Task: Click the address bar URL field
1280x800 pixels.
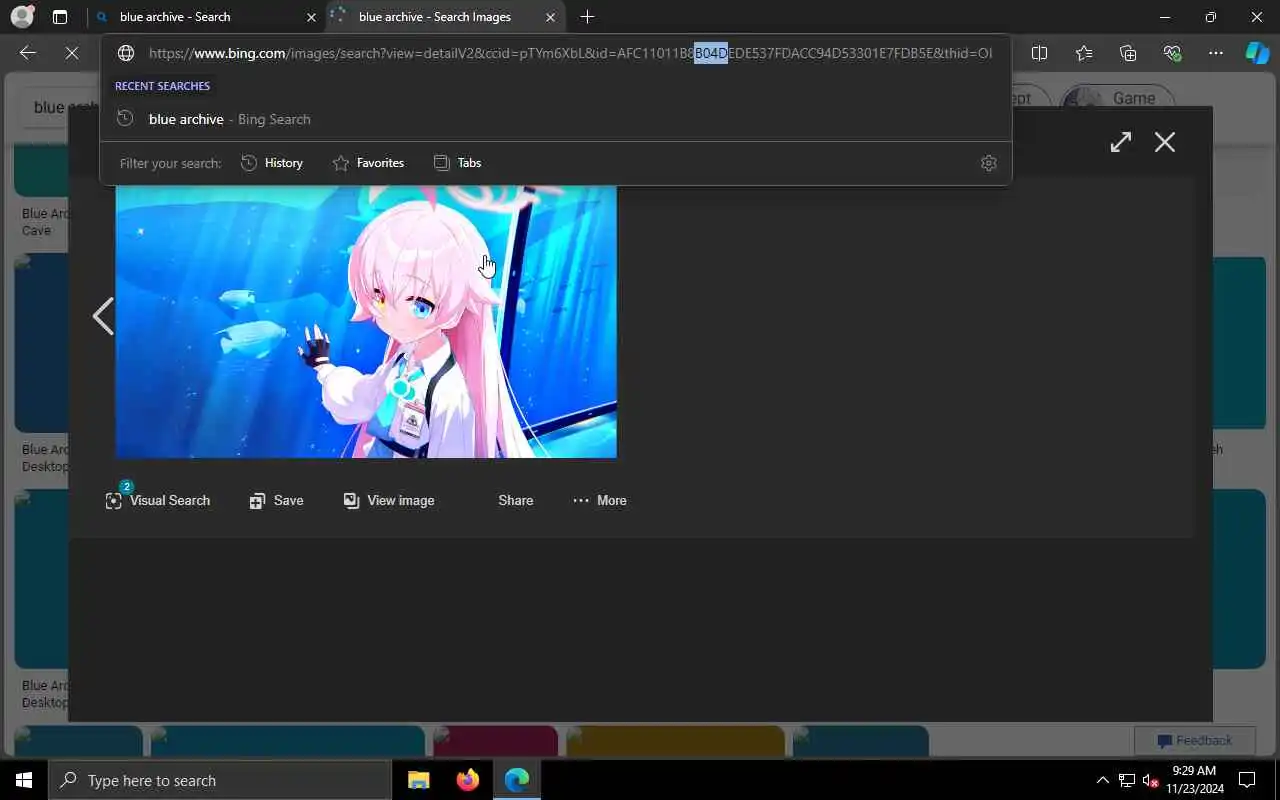Action: tap(570, 53)
